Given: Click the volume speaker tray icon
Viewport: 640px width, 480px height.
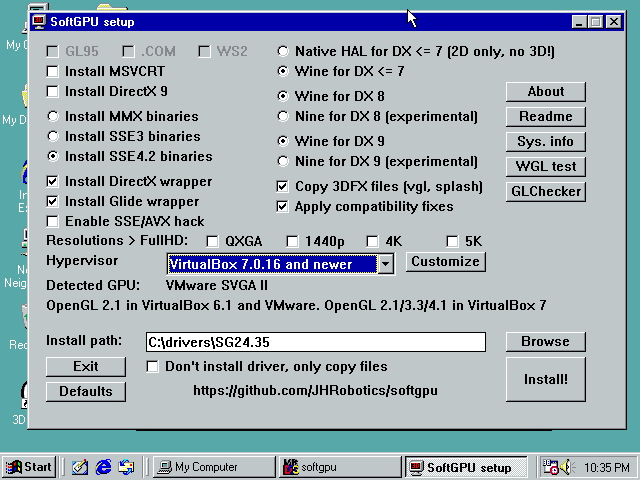Looking at the screenshot, I should tap(567, 467).
